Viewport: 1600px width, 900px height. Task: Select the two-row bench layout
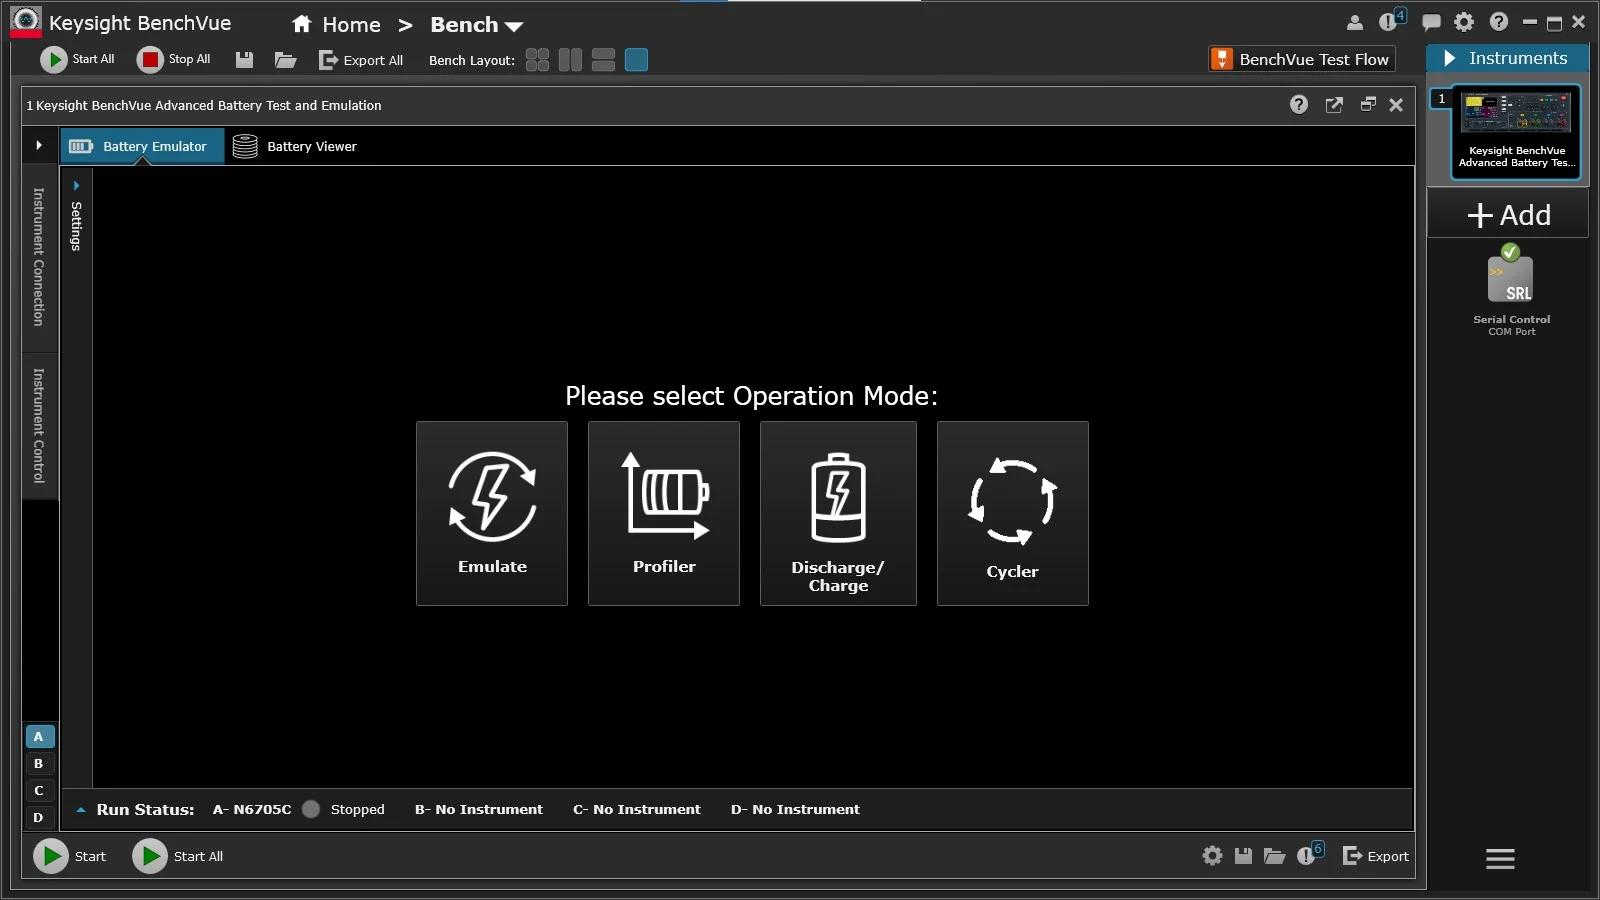pyautogui.click(x=603, y=60)
